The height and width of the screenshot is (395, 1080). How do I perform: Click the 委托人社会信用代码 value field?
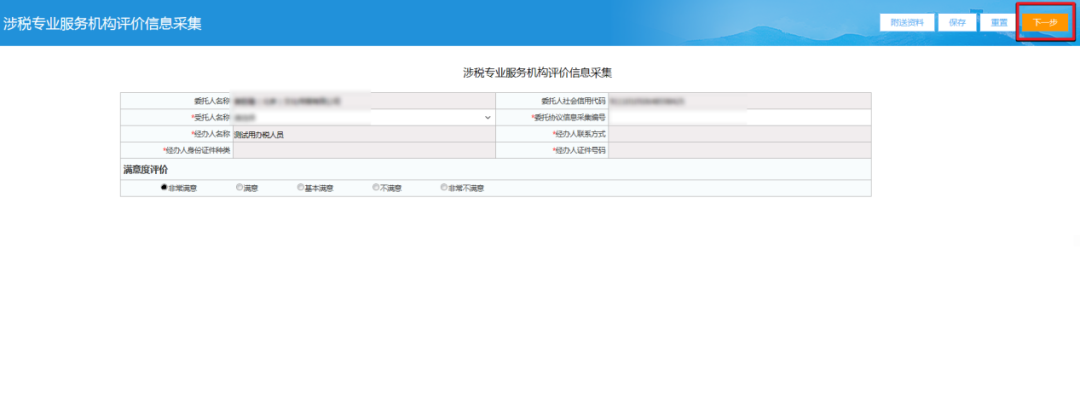[x=739, y=101]
